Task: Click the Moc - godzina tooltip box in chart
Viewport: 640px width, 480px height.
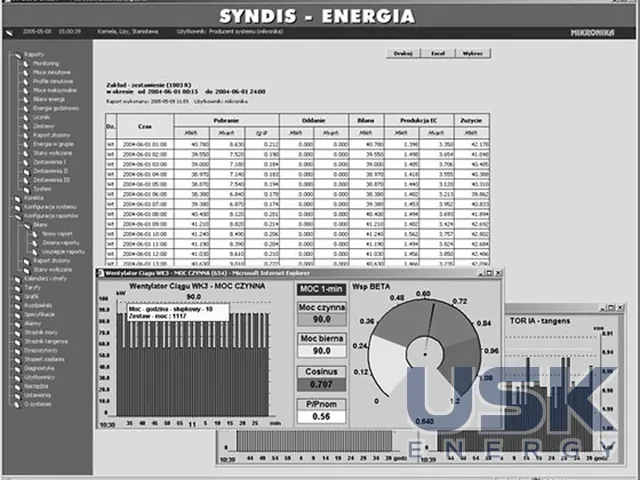Action: pyautogui.click(x=178, y=313)
